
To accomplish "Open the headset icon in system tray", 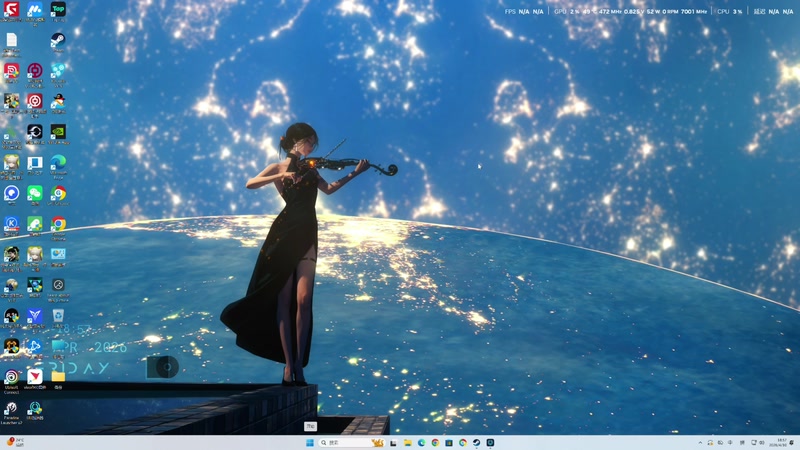I will point(710,442).
